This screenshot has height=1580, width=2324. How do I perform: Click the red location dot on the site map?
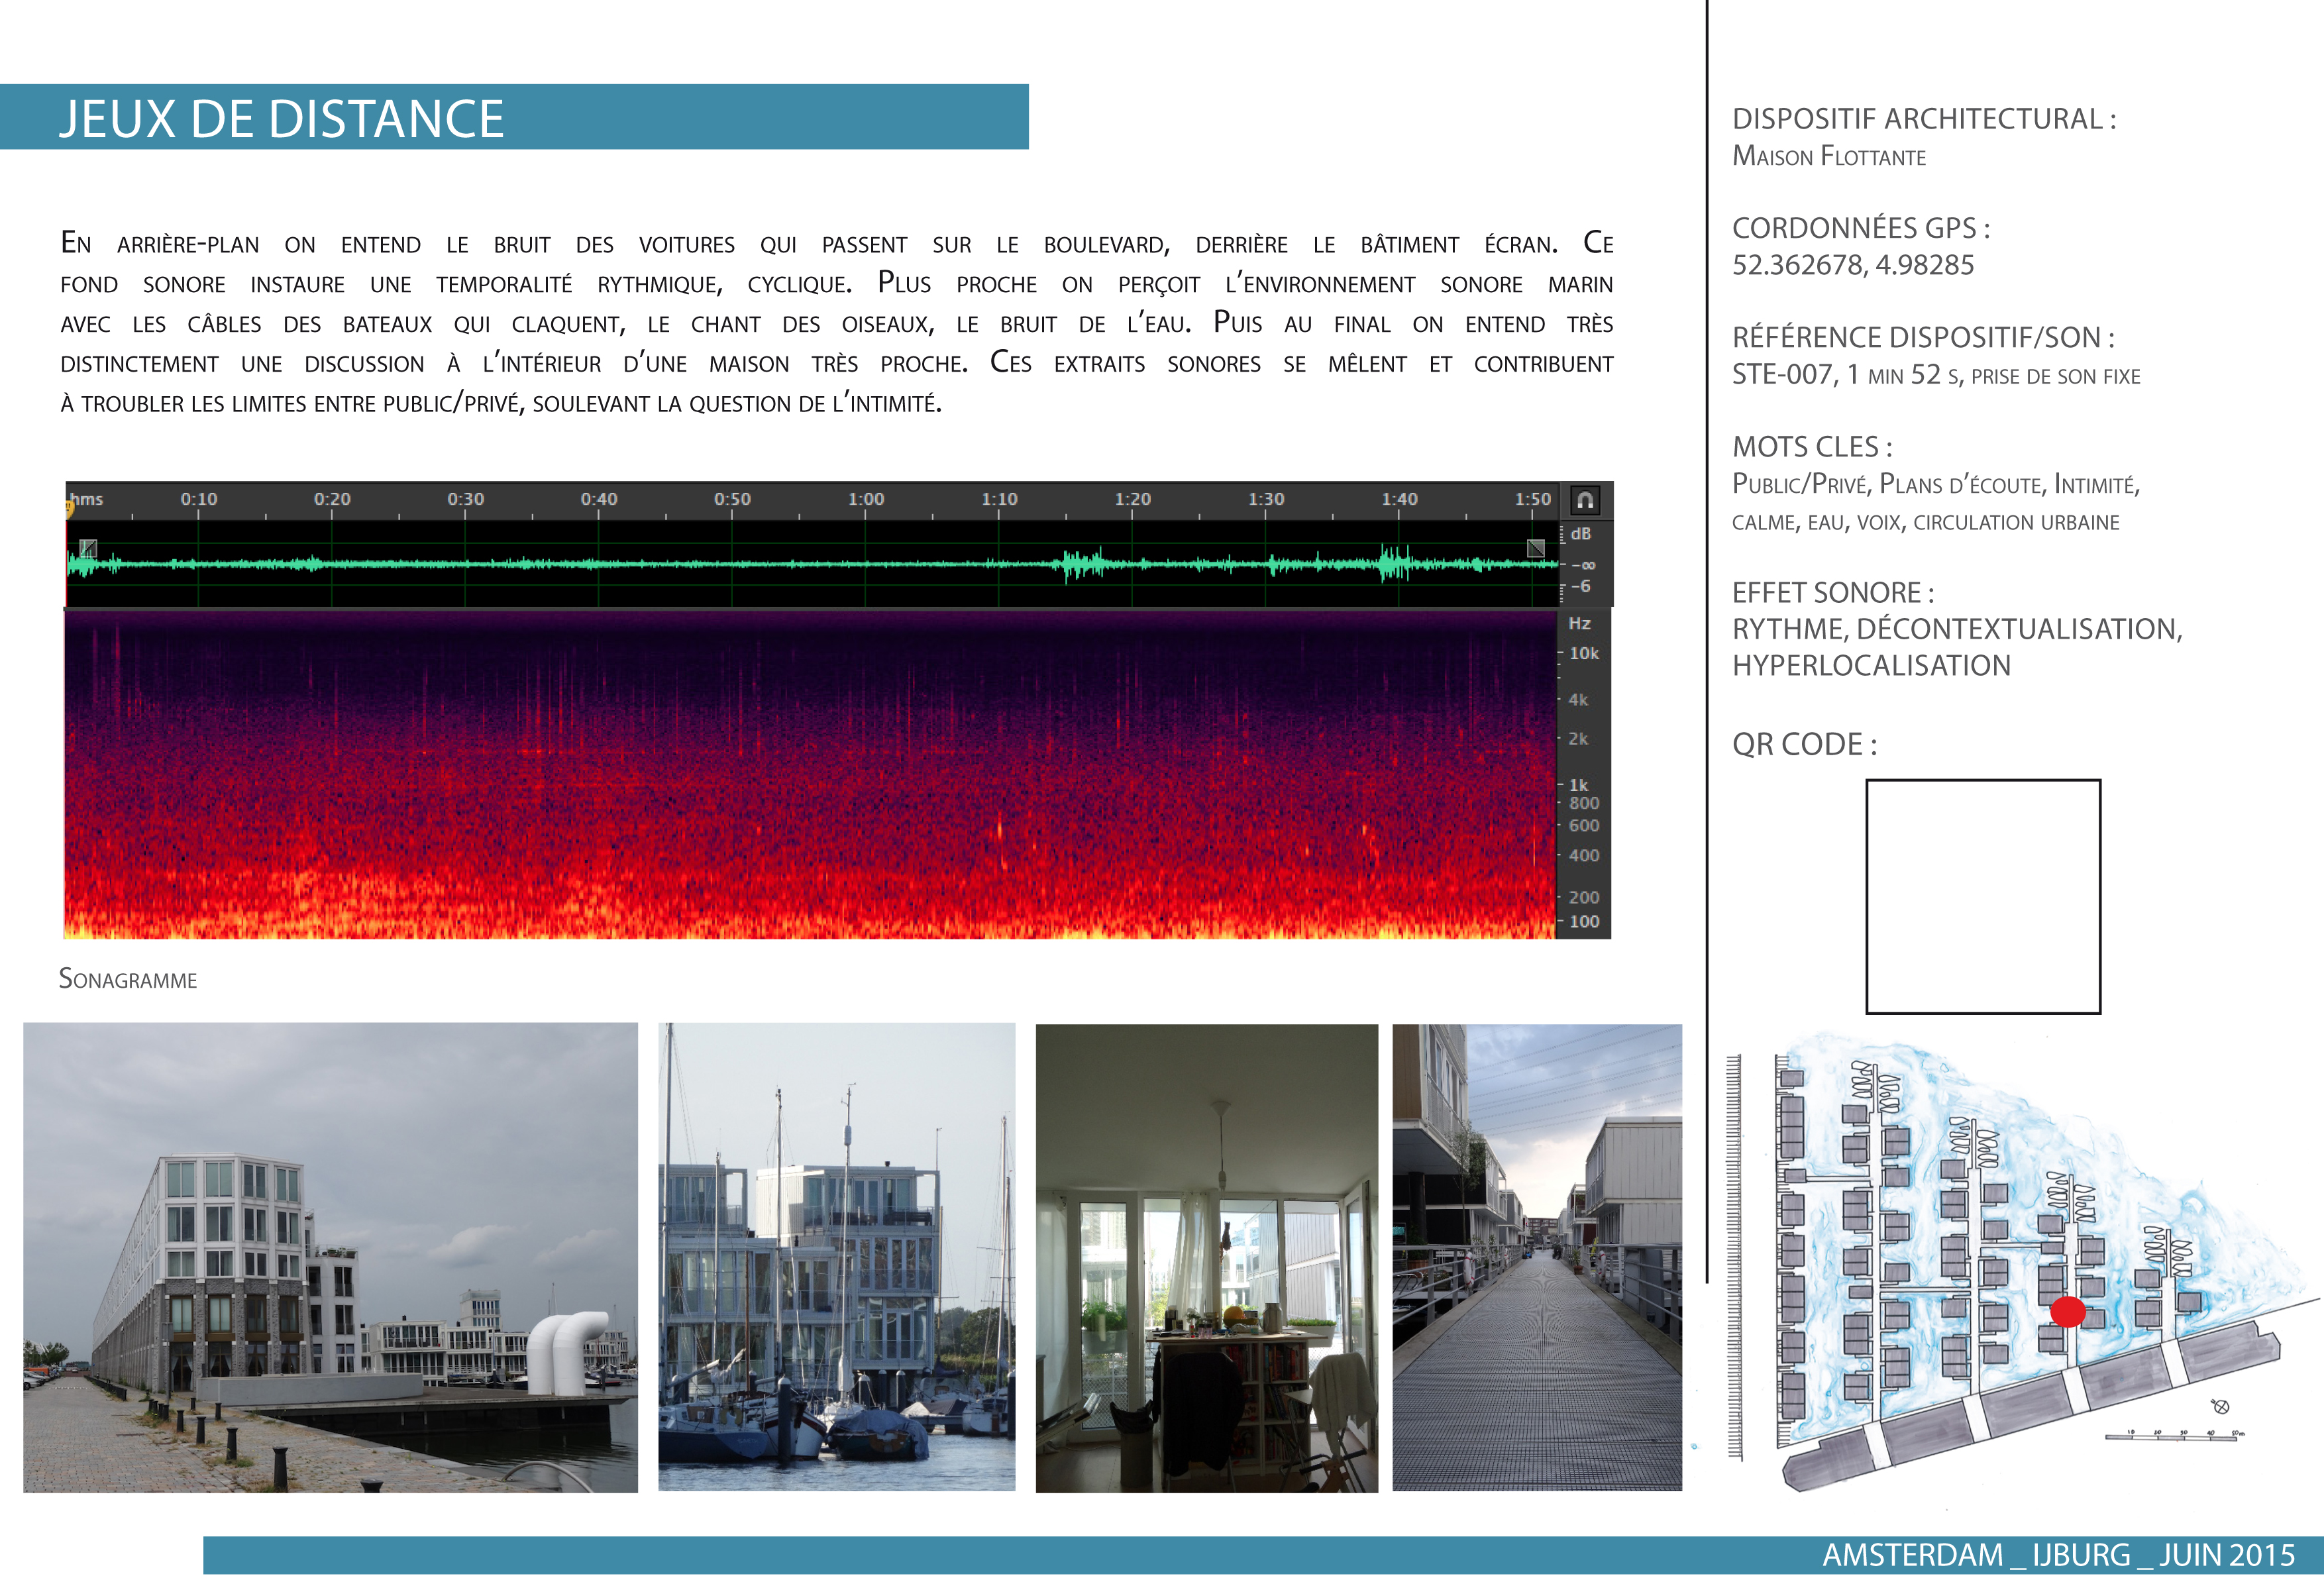point(2068,1311)
